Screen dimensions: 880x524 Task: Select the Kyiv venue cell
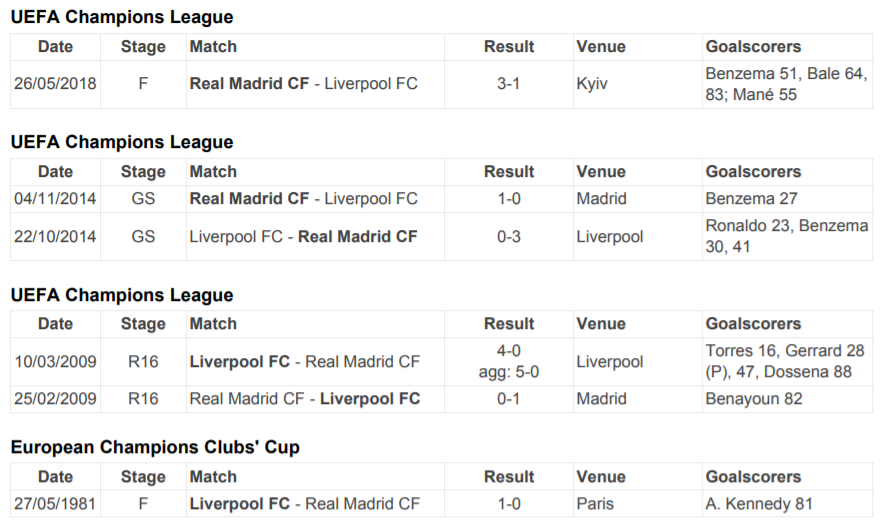coord(638,84)
